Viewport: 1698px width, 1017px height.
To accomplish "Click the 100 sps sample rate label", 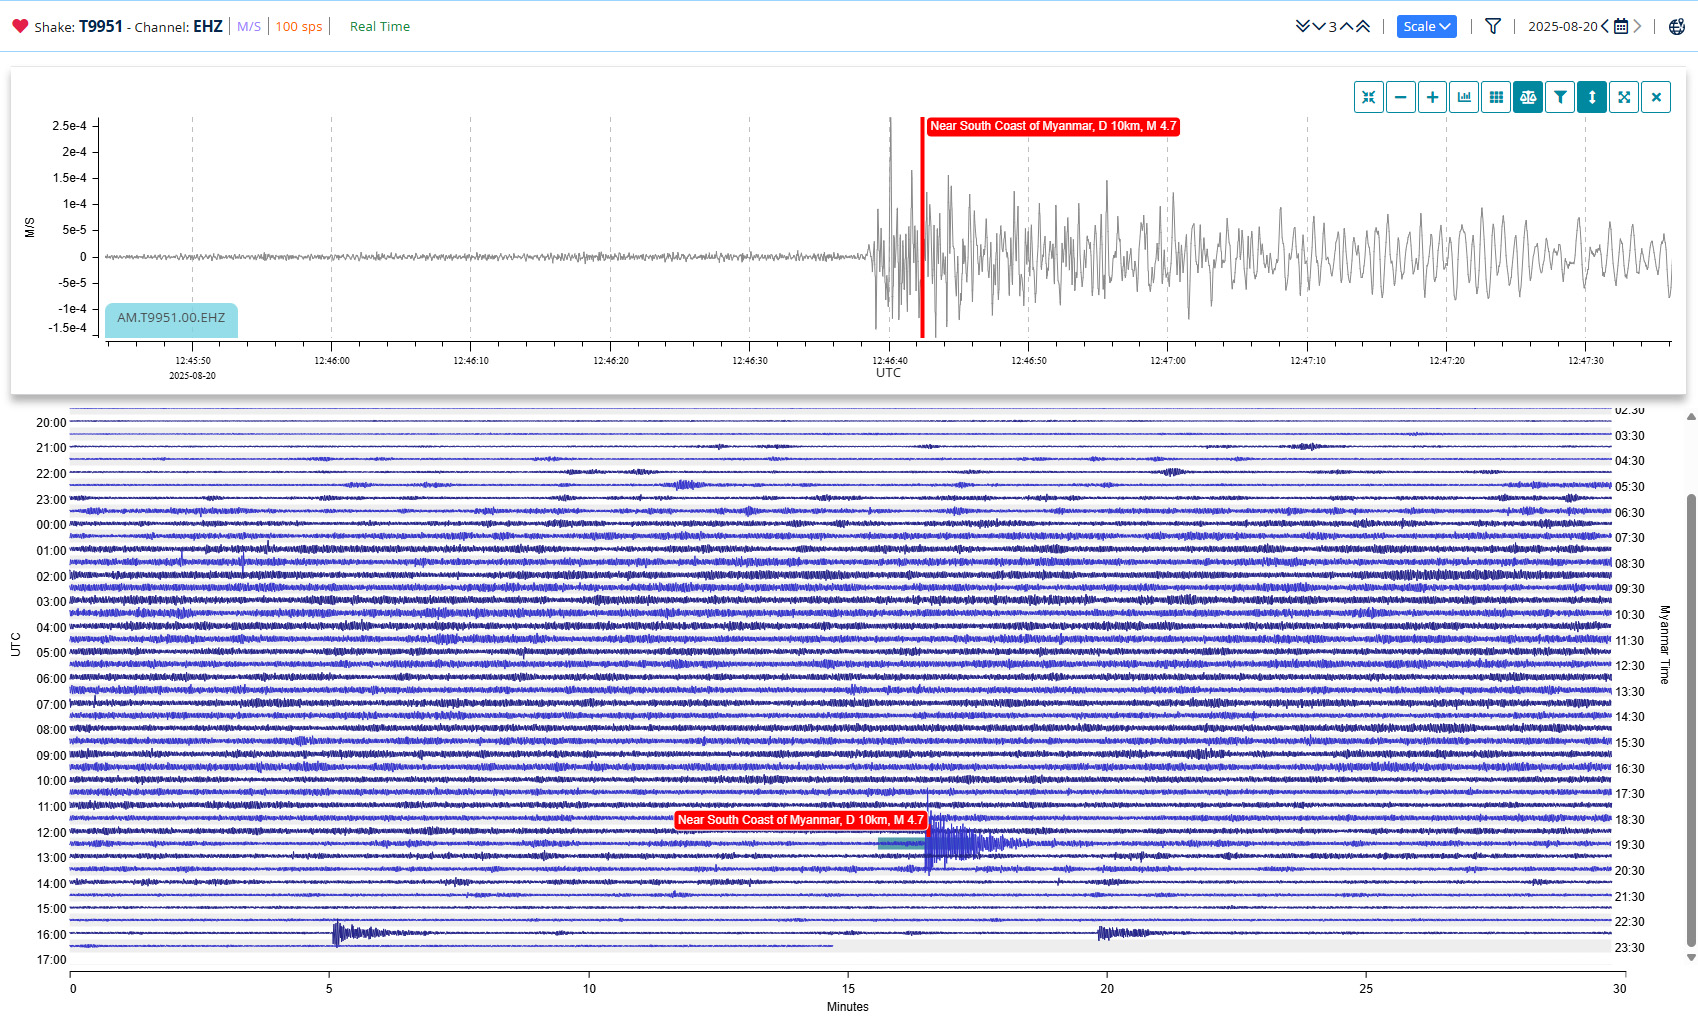I will (299, 26).
